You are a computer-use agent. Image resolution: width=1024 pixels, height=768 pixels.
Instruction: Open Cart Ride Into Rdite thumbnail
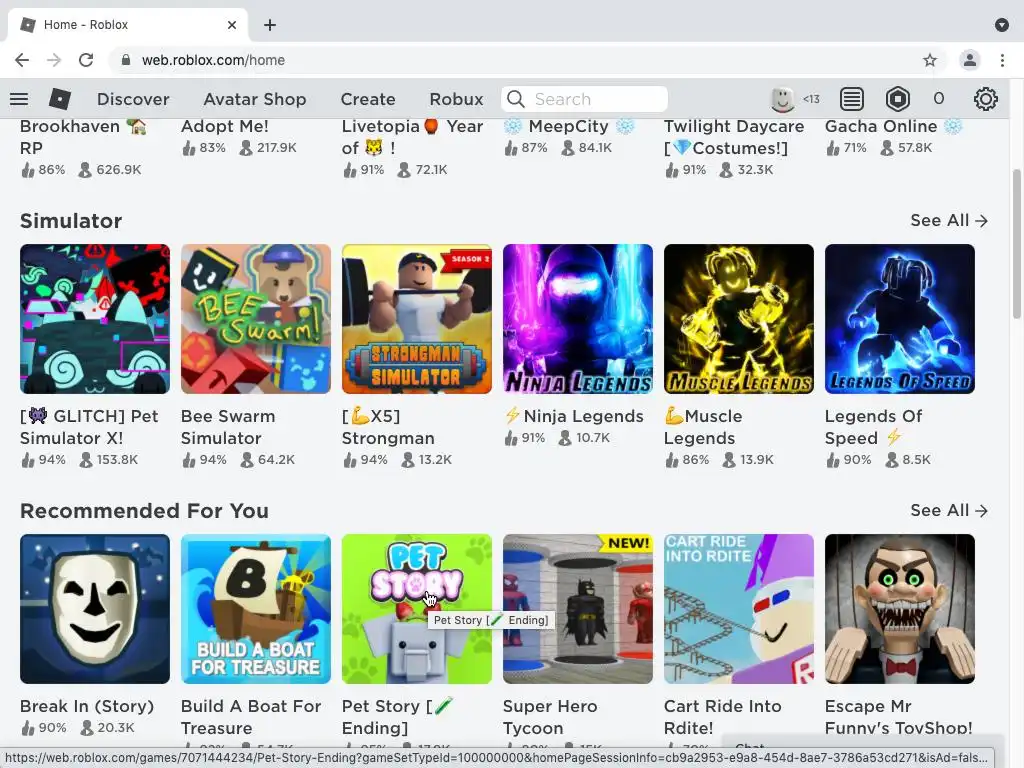point(739,609)
